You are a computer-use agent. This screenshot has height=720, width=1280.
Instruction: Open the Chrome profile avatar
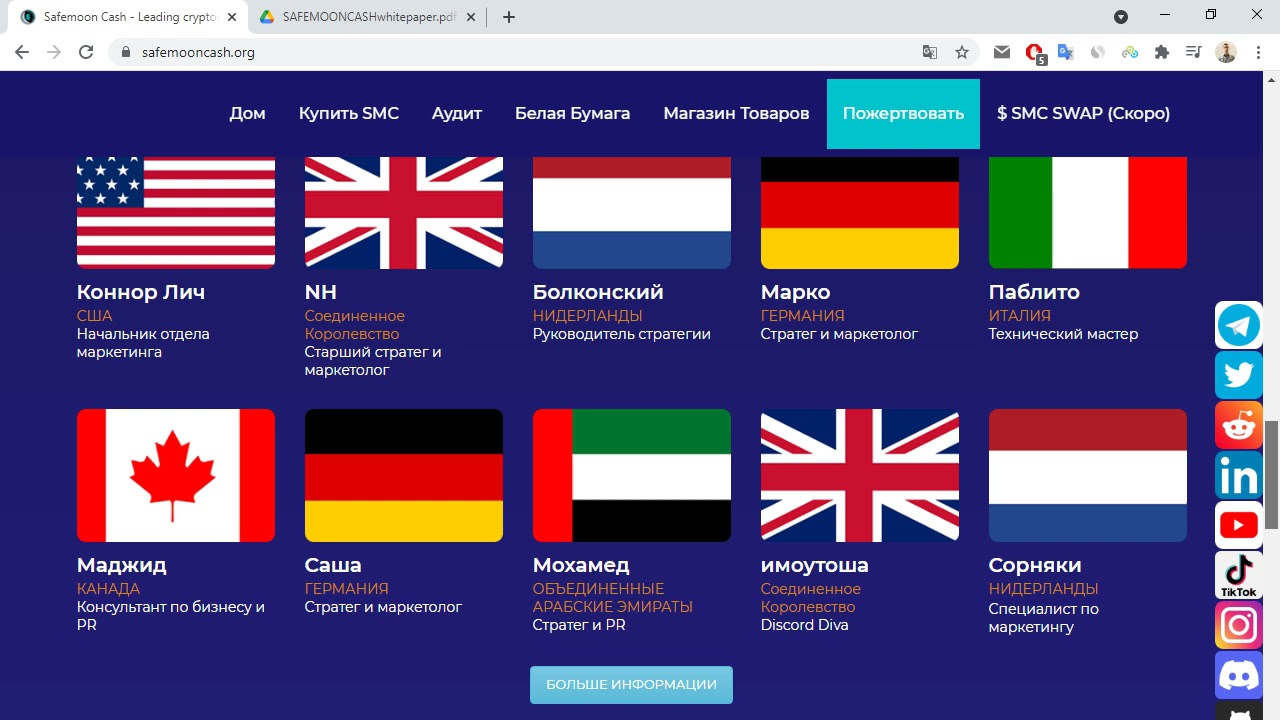point(1226,52)
